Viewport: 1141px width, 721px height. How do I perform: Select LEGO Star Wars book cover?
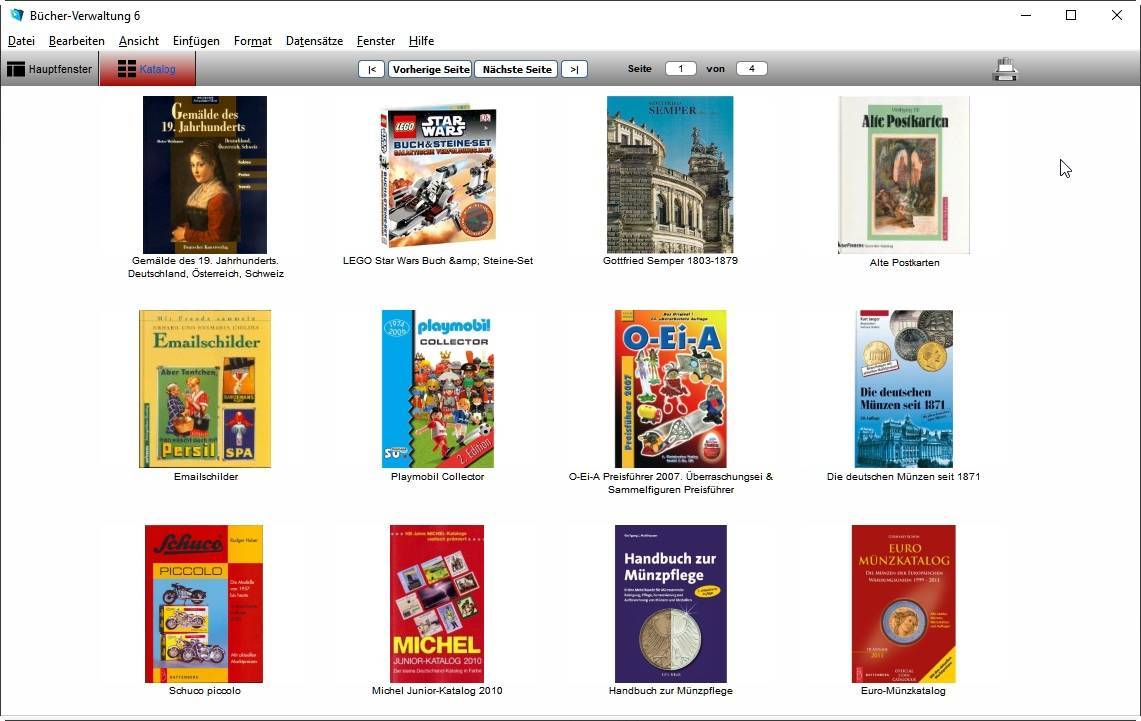438,177
